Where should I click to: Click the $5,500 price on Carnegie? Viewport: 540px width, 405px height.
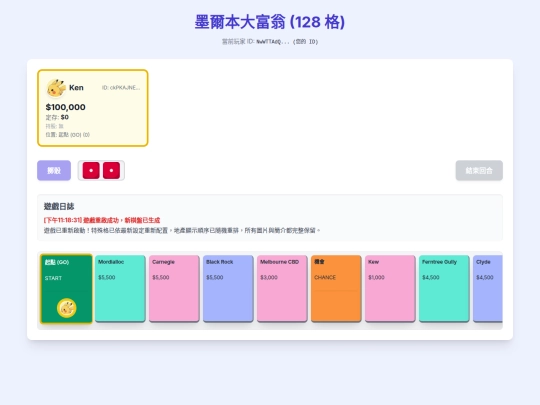tap(161, 277)
